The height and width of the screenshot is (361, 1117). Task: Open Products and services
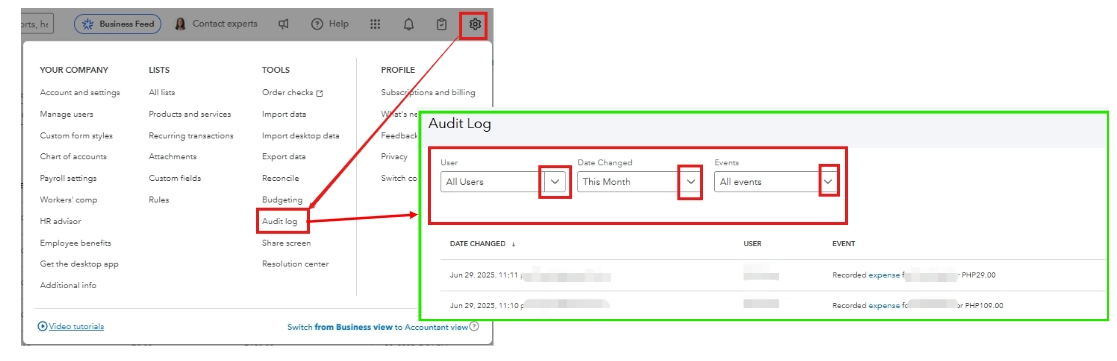pos(189,114)
